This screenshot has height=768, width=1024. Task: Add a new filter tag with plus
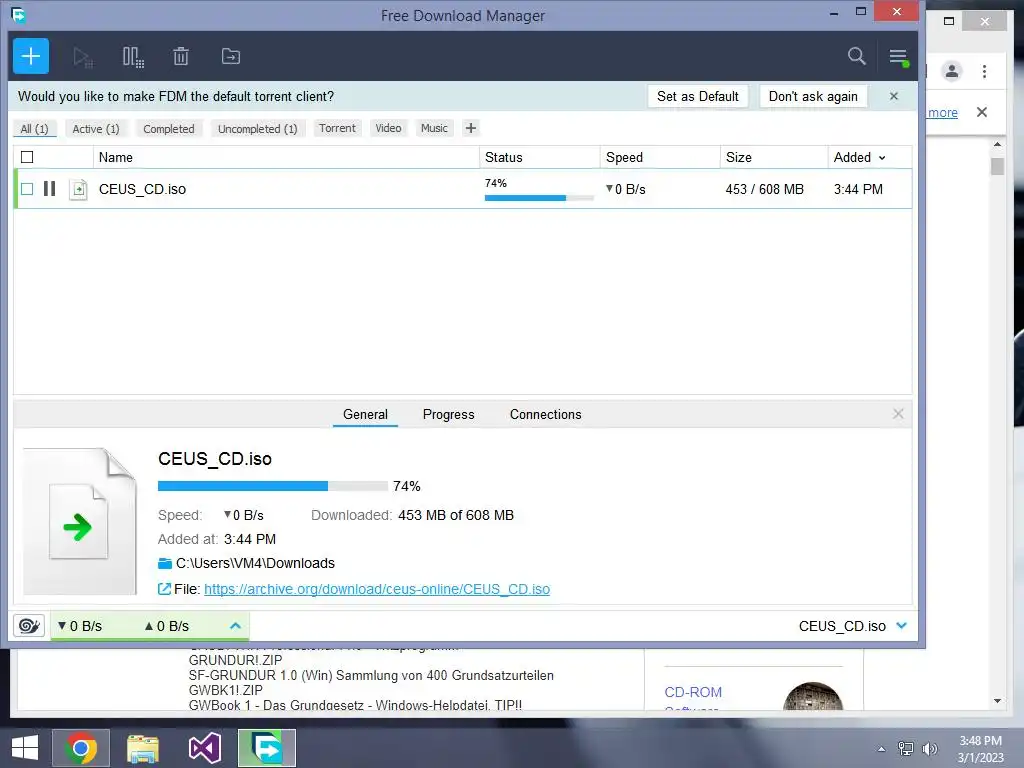click(471, 128)
